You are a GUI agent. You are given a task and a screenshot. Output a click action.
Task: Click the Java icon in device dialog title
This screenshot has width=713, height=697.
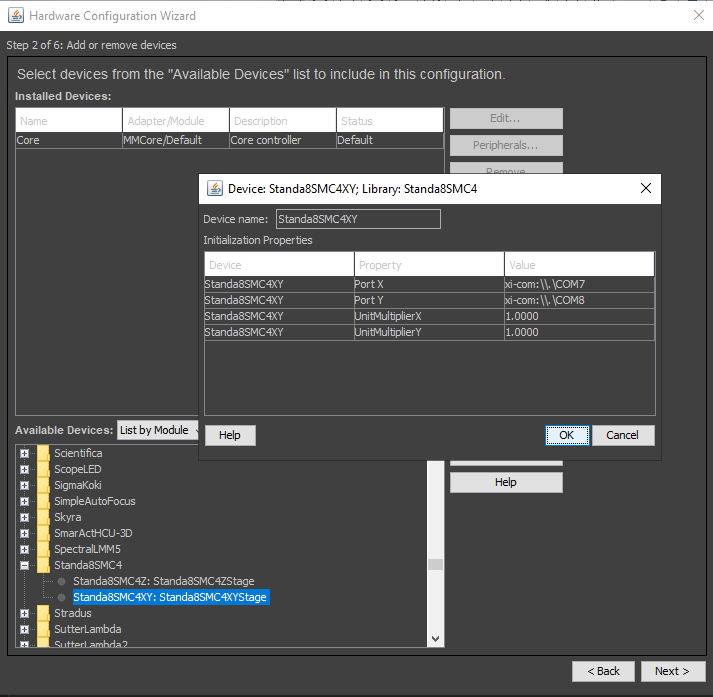point(214,188)
